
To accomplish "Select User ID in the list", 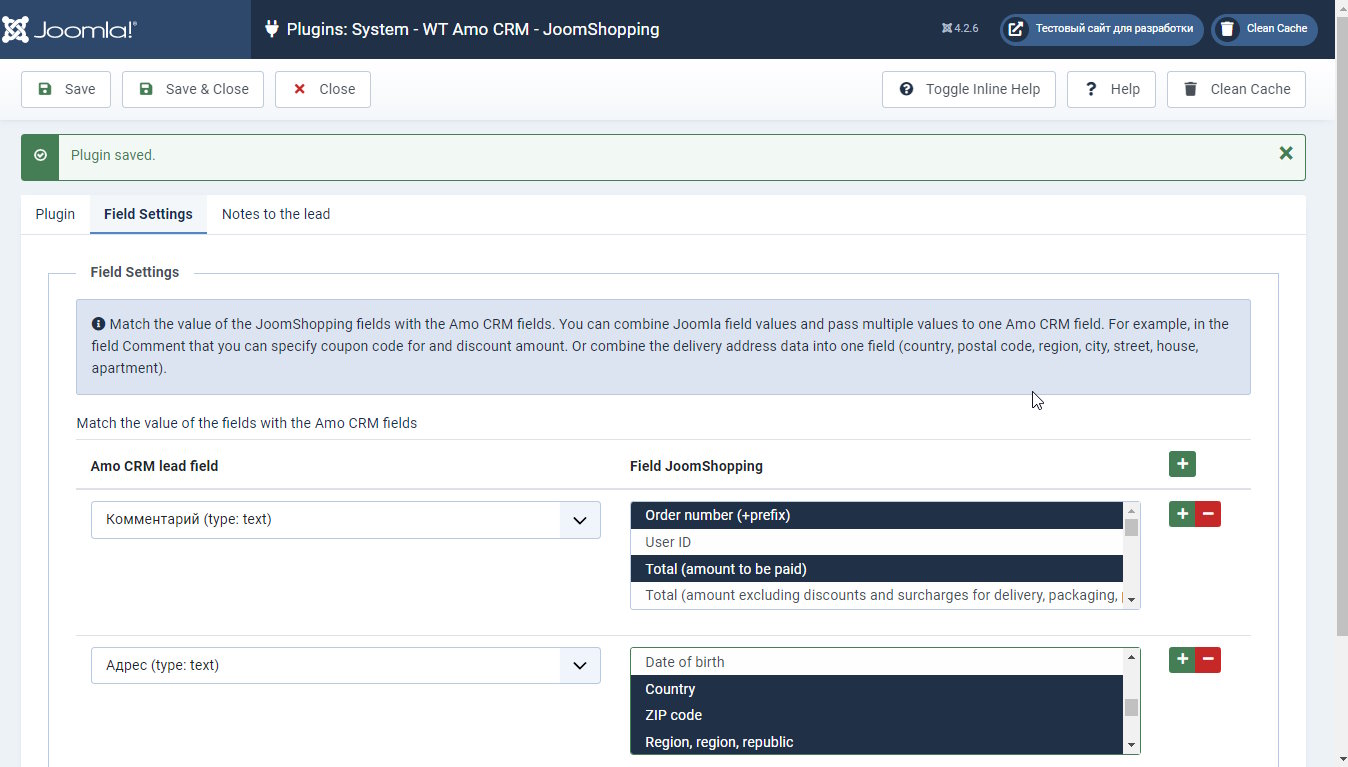I will [x=877, y=542].
